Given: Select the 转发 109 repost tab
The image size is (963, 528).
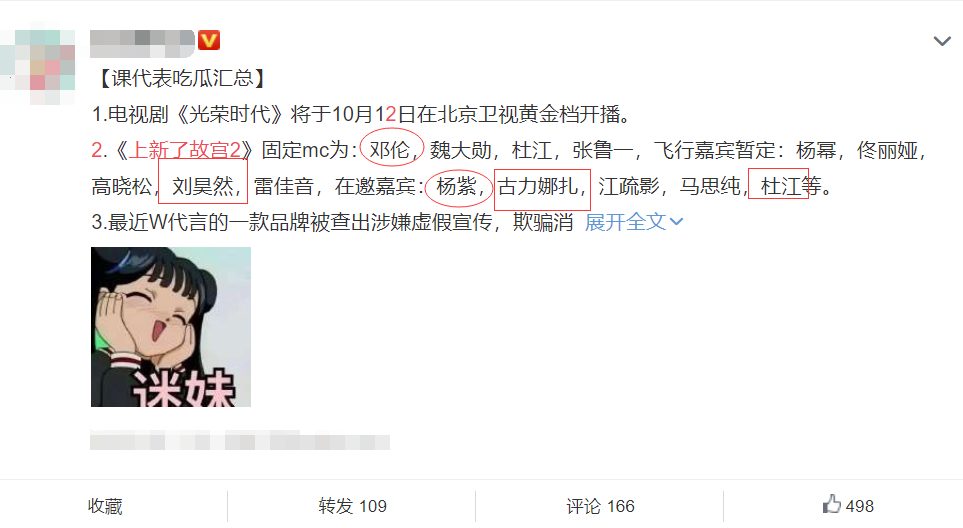Looking at the screenshot, I should coord(352,507).
